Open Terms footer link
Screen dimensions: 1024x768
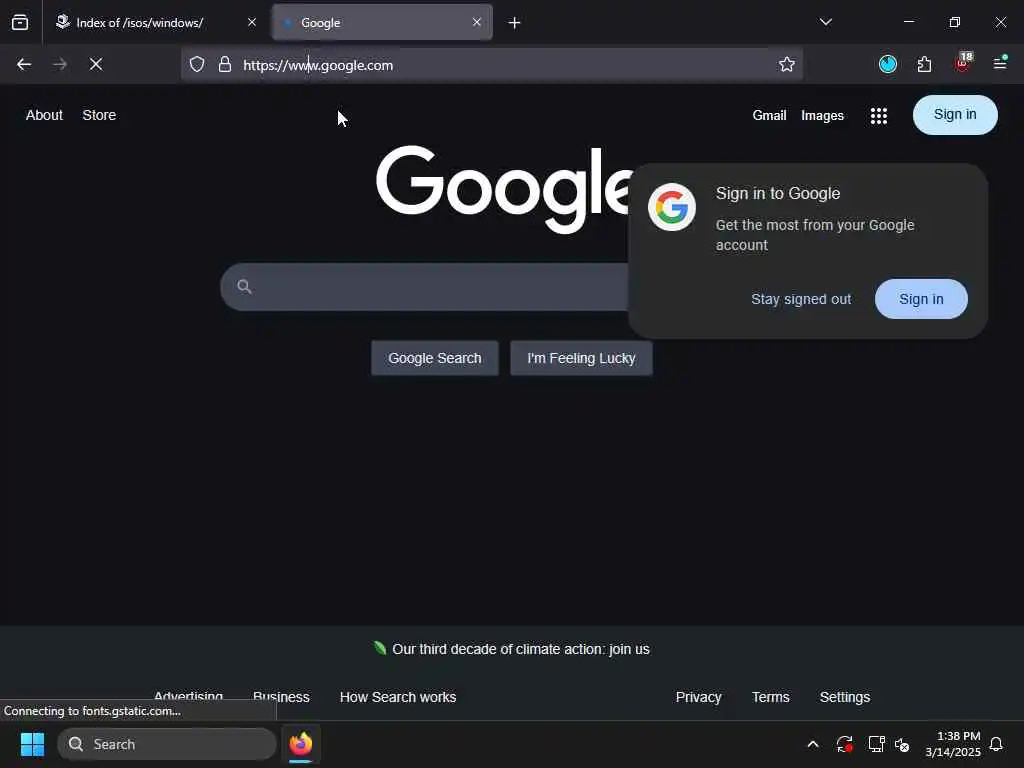click(771, 697)
